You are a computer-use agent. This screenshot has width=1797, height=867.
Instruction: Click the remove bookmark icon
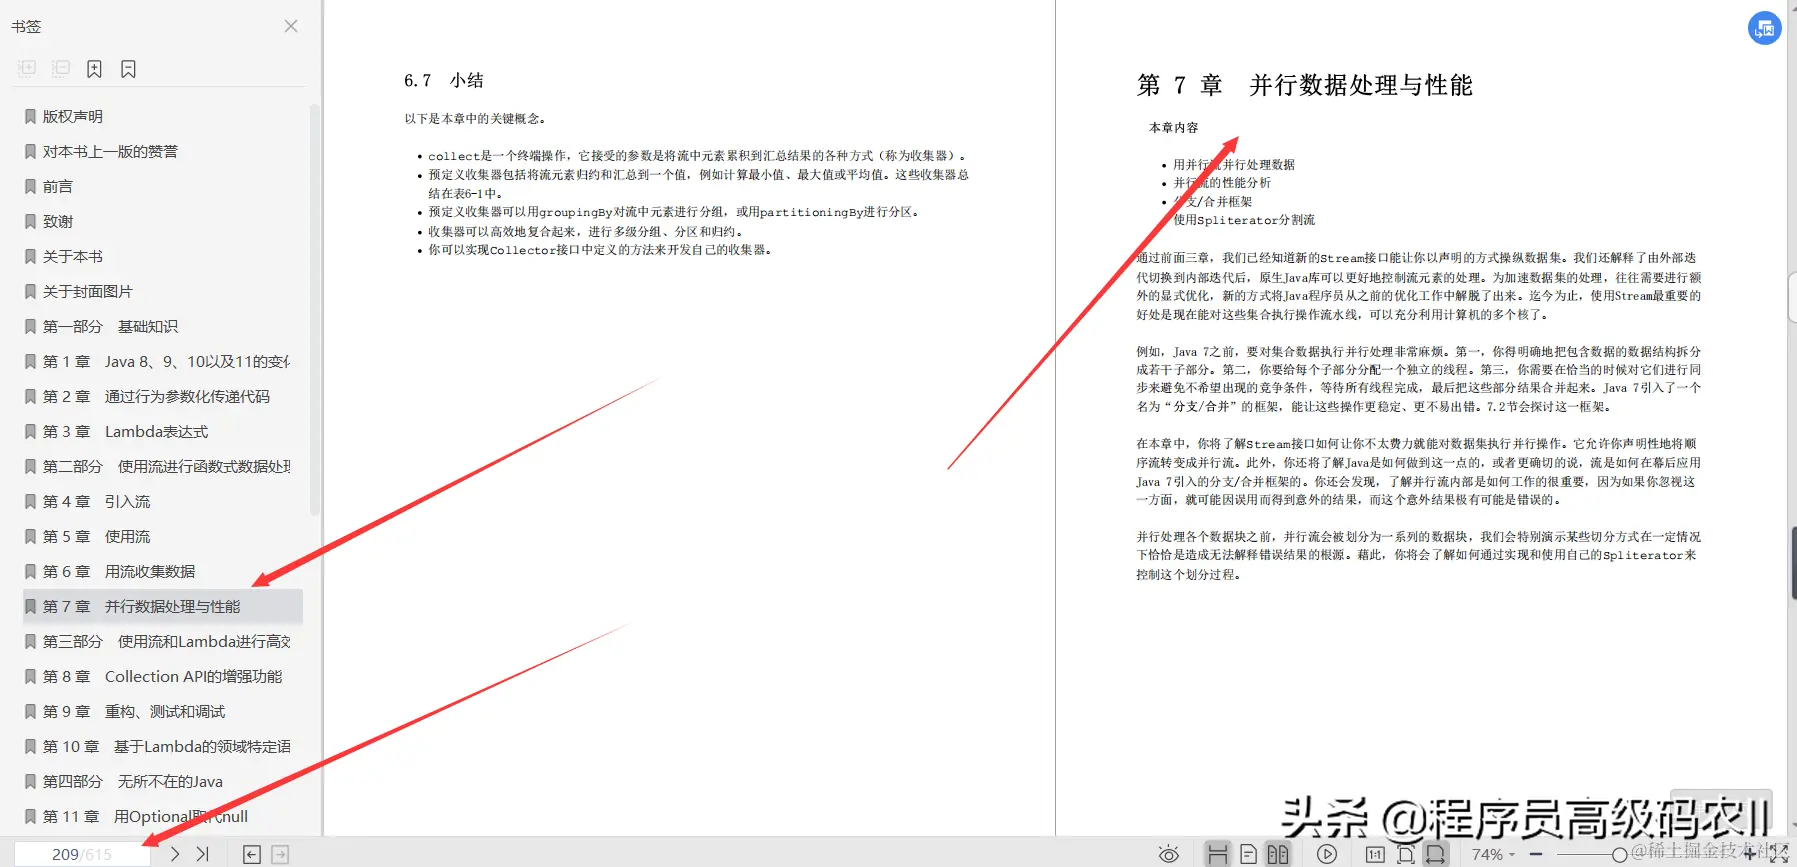128,68
